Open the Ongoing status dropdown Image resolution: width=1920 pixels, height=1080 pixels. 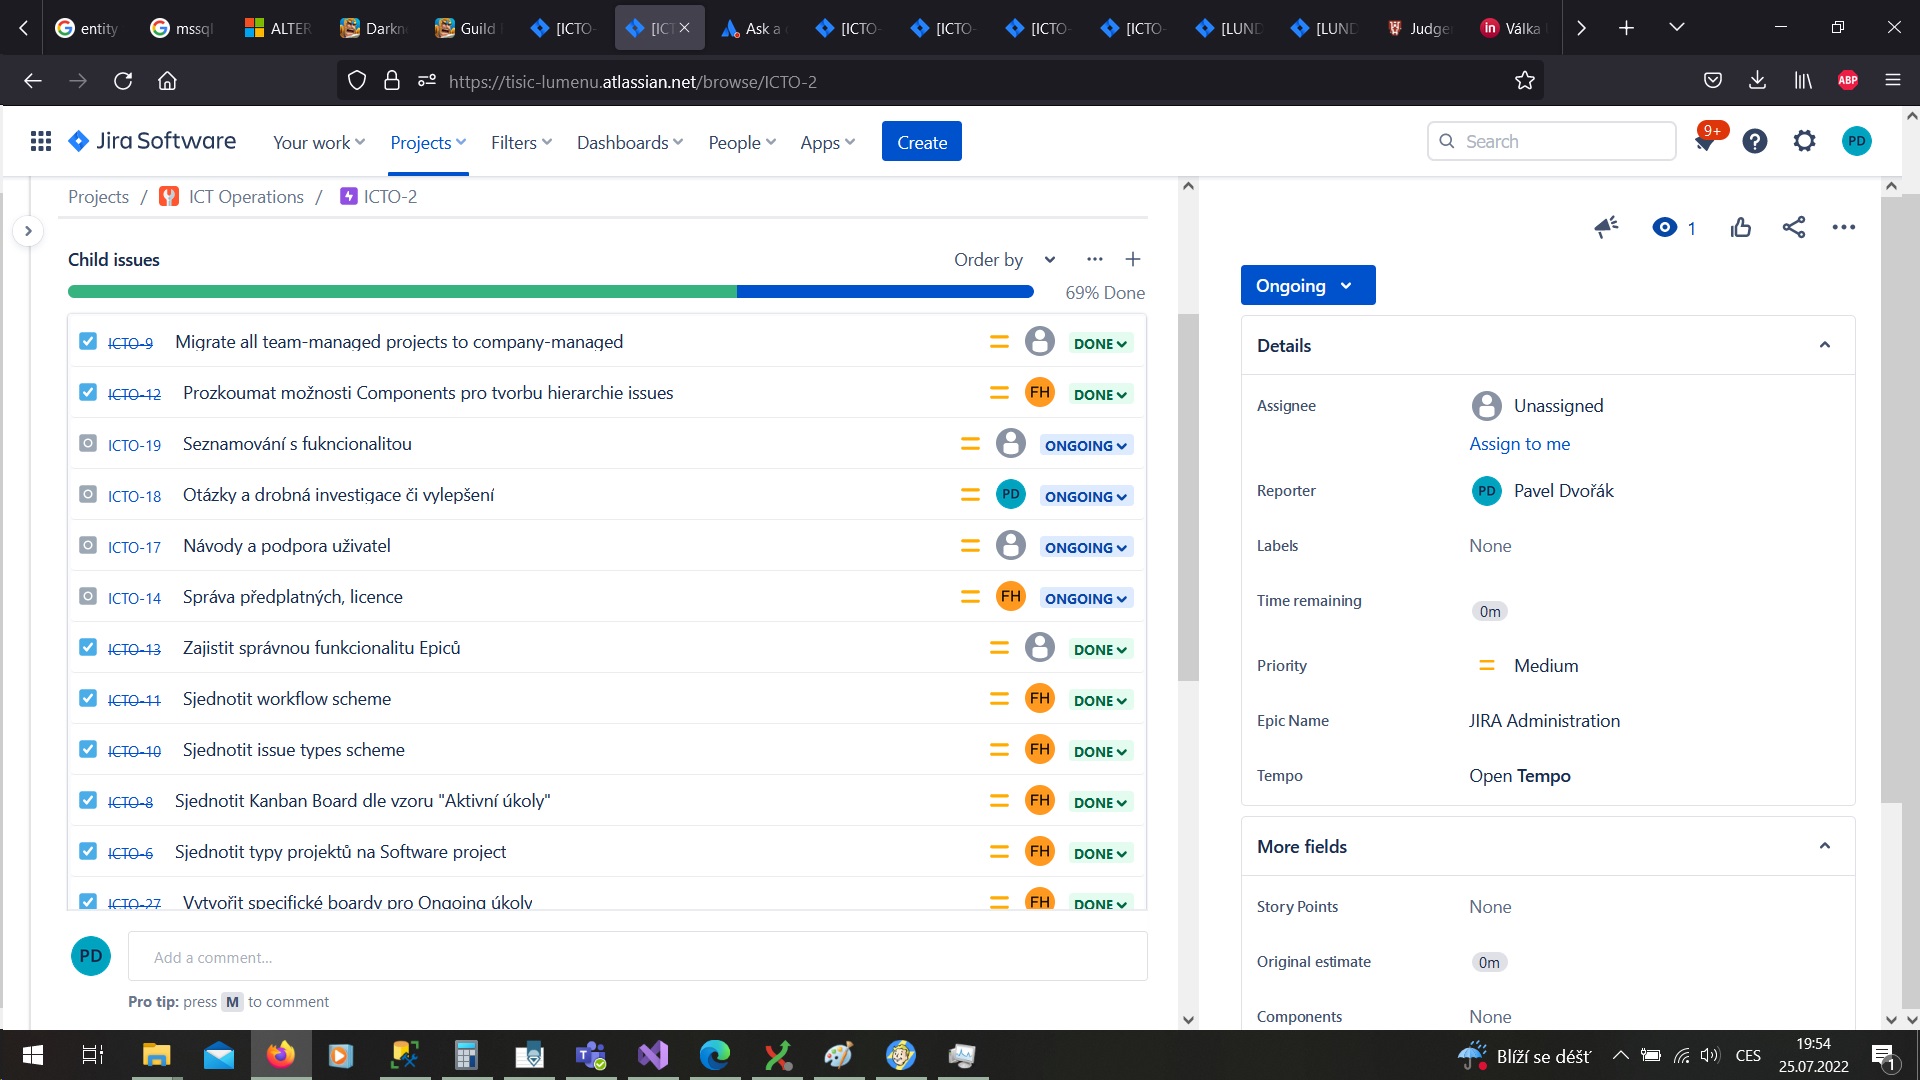pos(1308,286)
